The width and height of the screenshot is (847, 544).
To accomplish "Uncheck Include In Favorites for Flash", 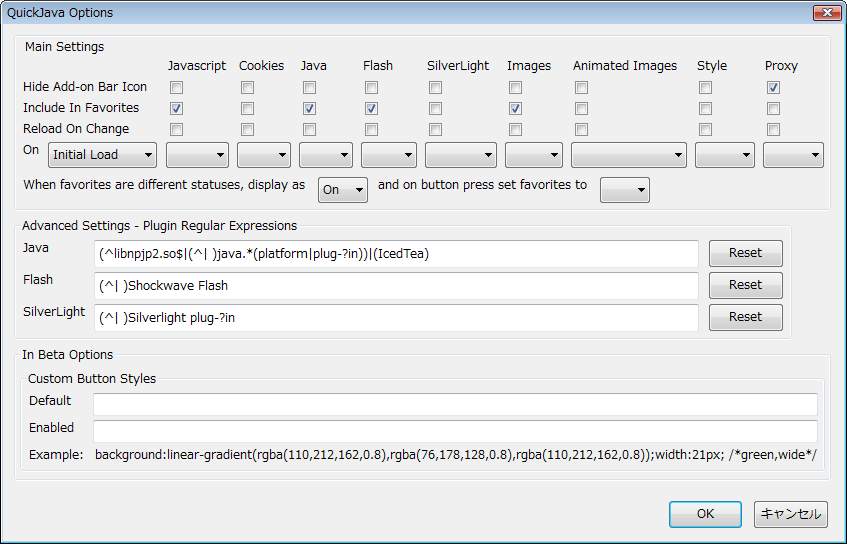I will click(371, 109).
